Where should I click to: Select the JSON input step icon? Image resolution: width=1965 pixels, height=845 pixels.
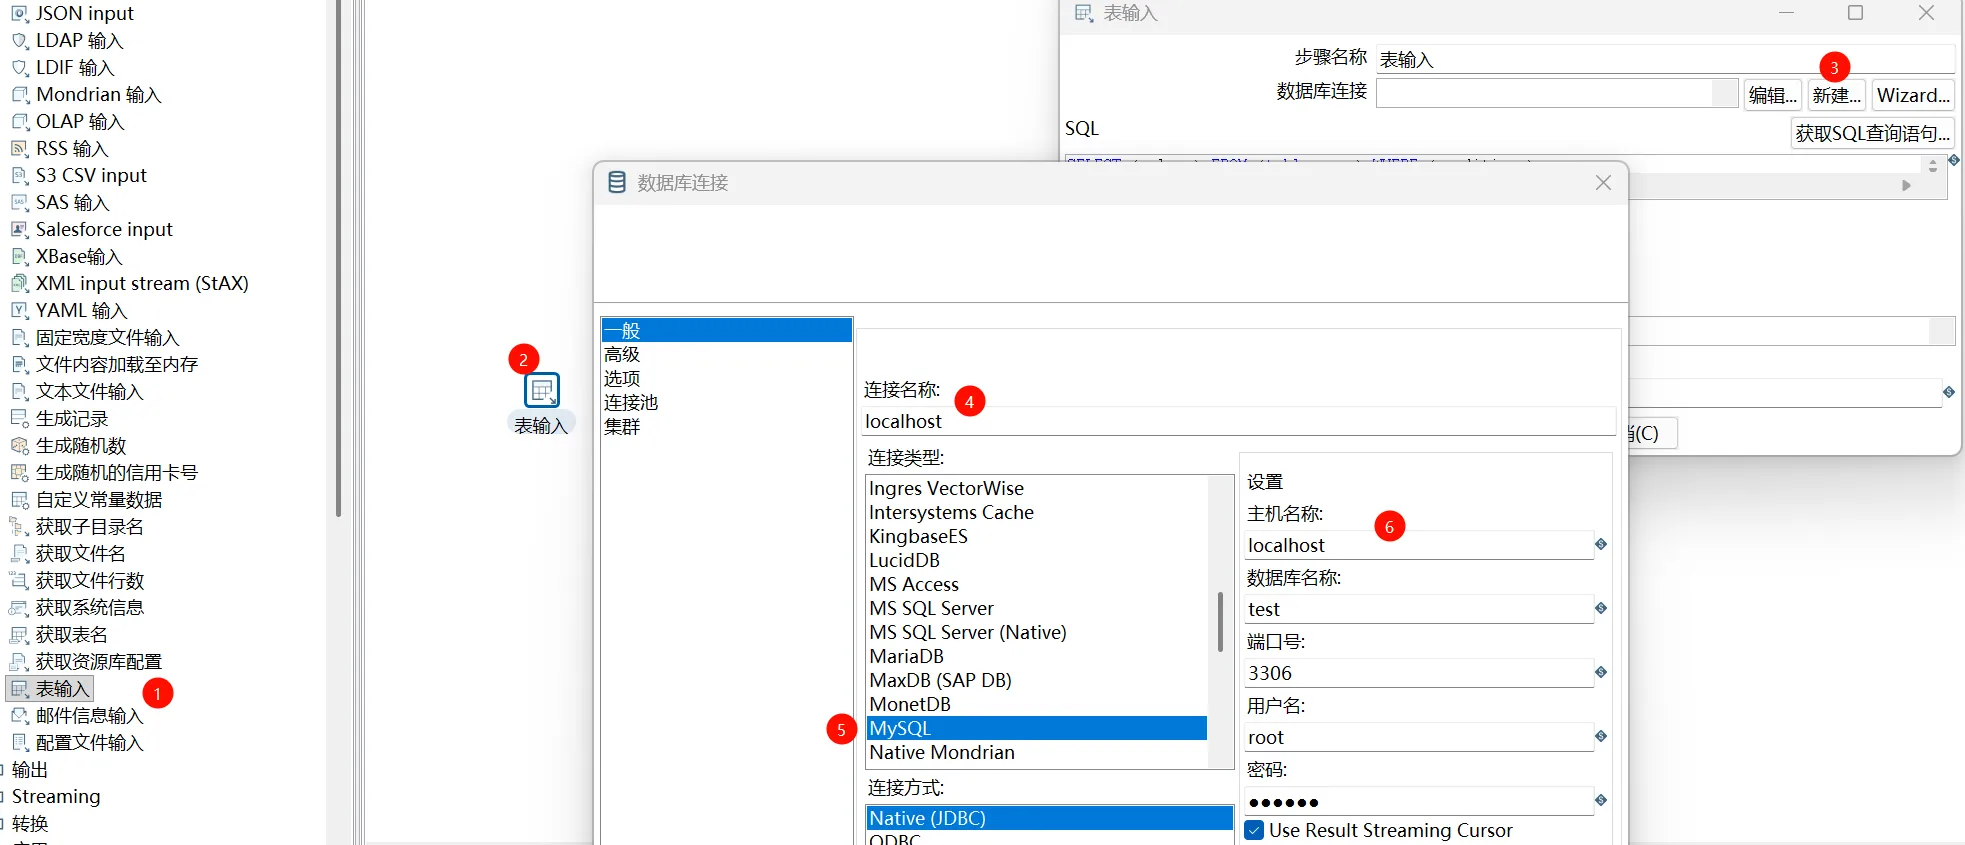(19, 14)
